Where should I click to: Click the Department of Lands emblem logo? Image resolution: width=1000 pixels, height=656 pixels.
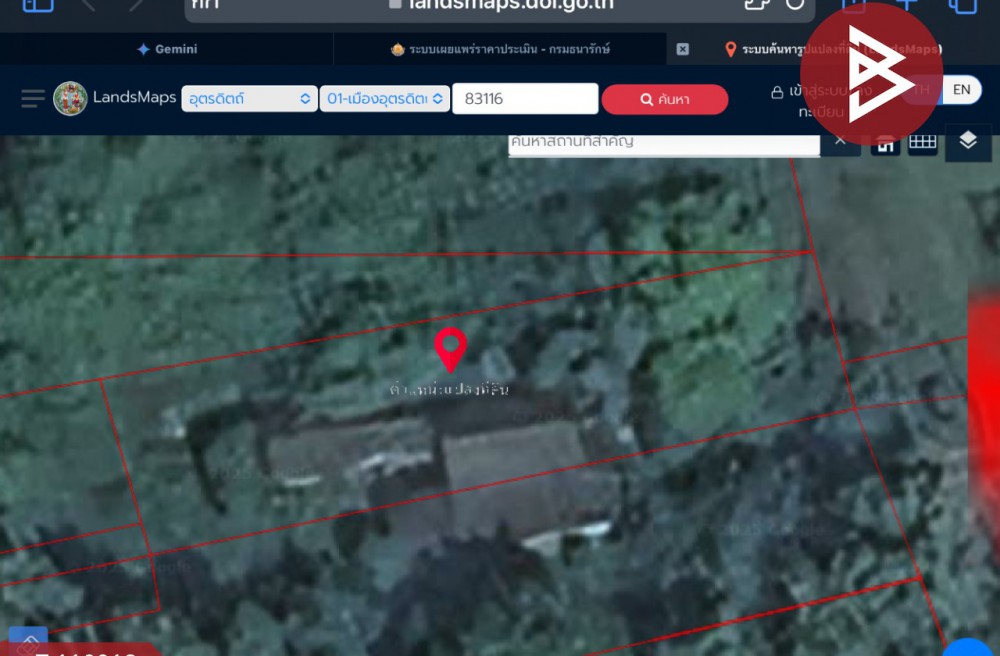point(70,99)
